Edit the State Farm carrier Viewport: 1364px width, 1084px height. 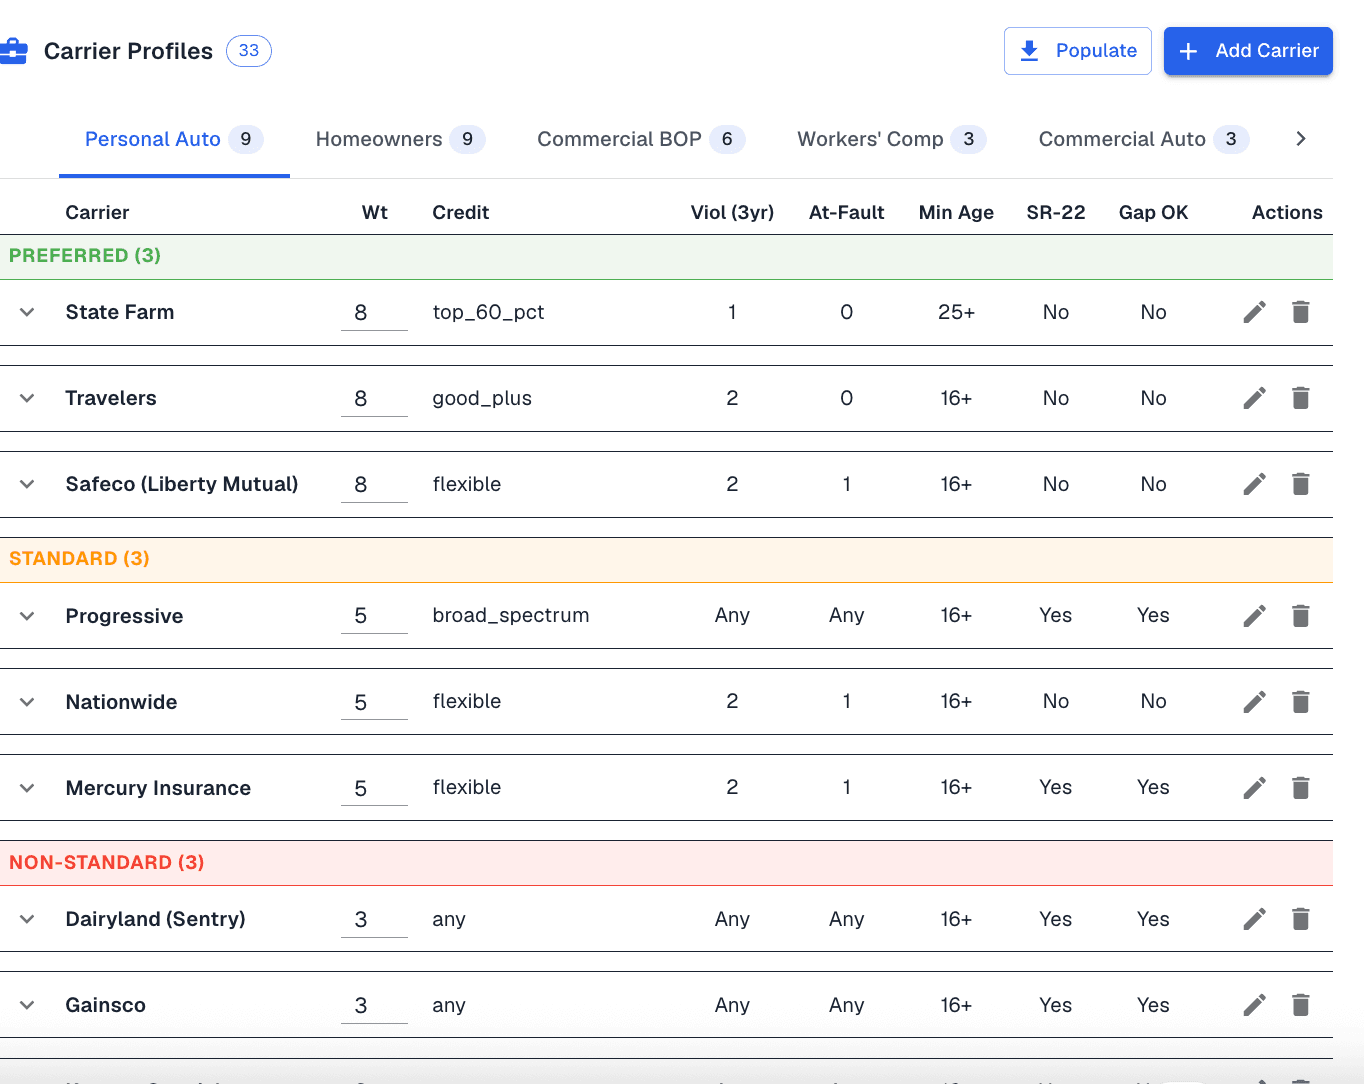[x=1254, y=312]
